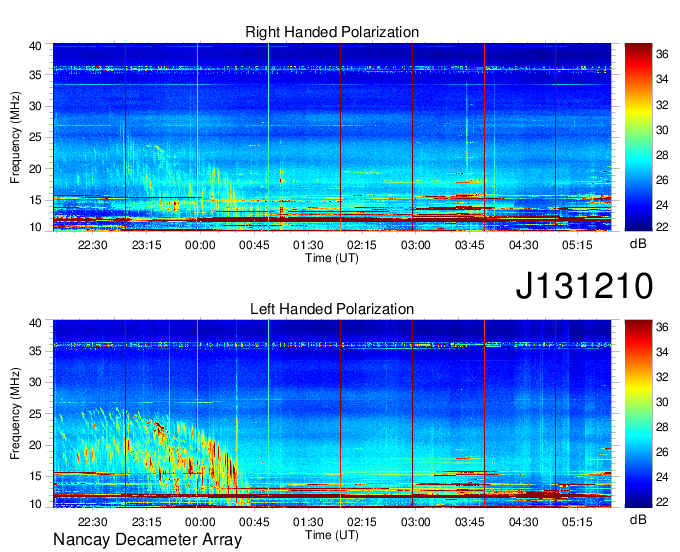
Task: Click 01:30 tick on top time axis
Action: pyautogui.click(x=308, y=245)
